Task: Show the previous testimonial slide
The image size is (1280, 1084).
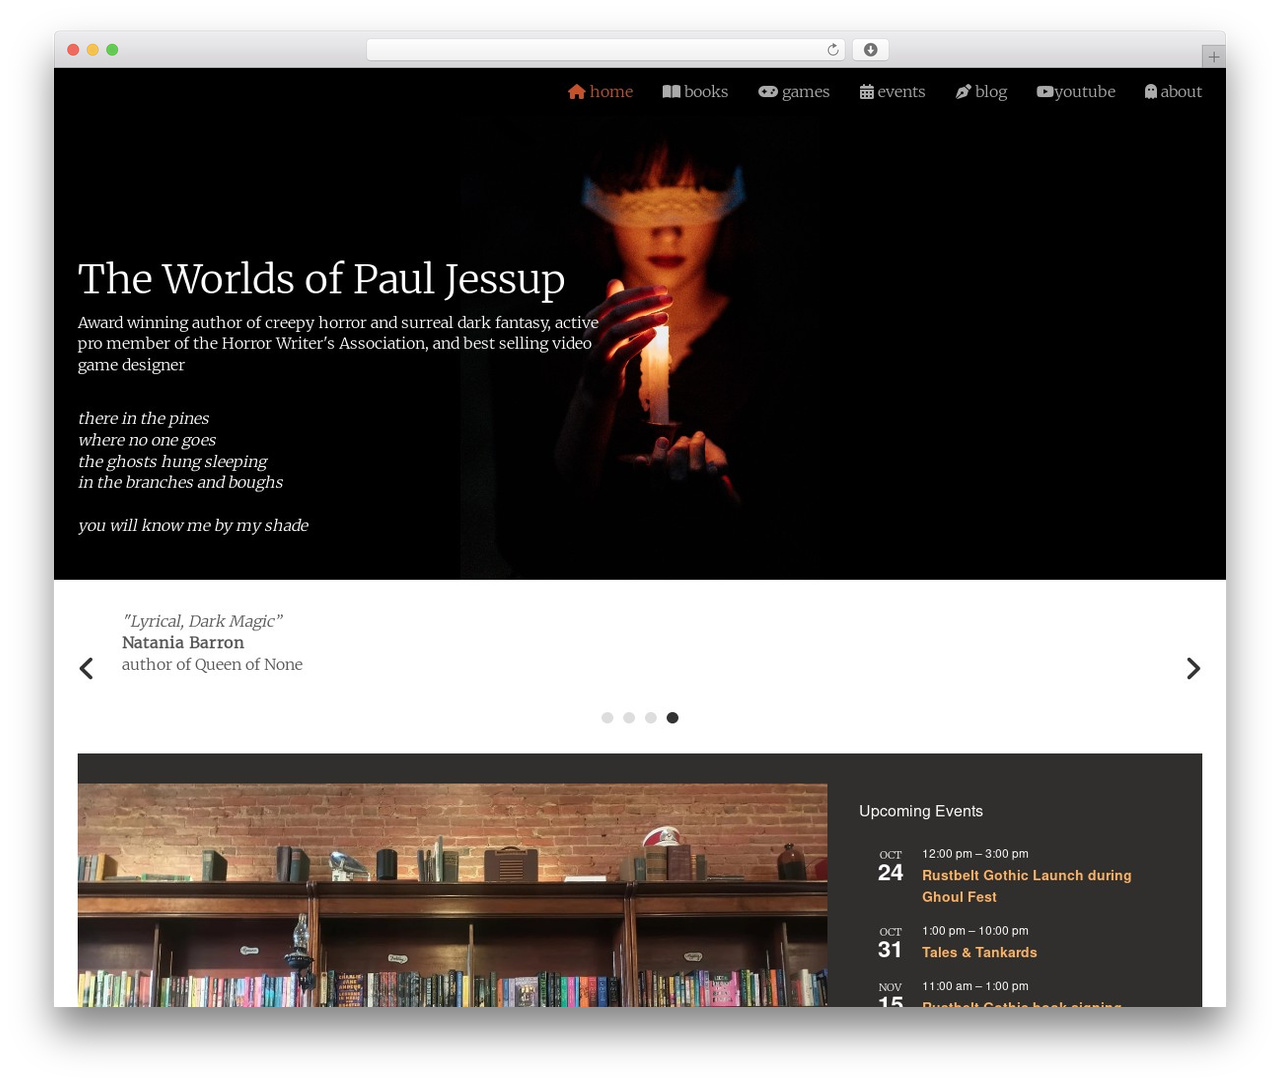Action: pyautogui.click(x=87, y=668)
